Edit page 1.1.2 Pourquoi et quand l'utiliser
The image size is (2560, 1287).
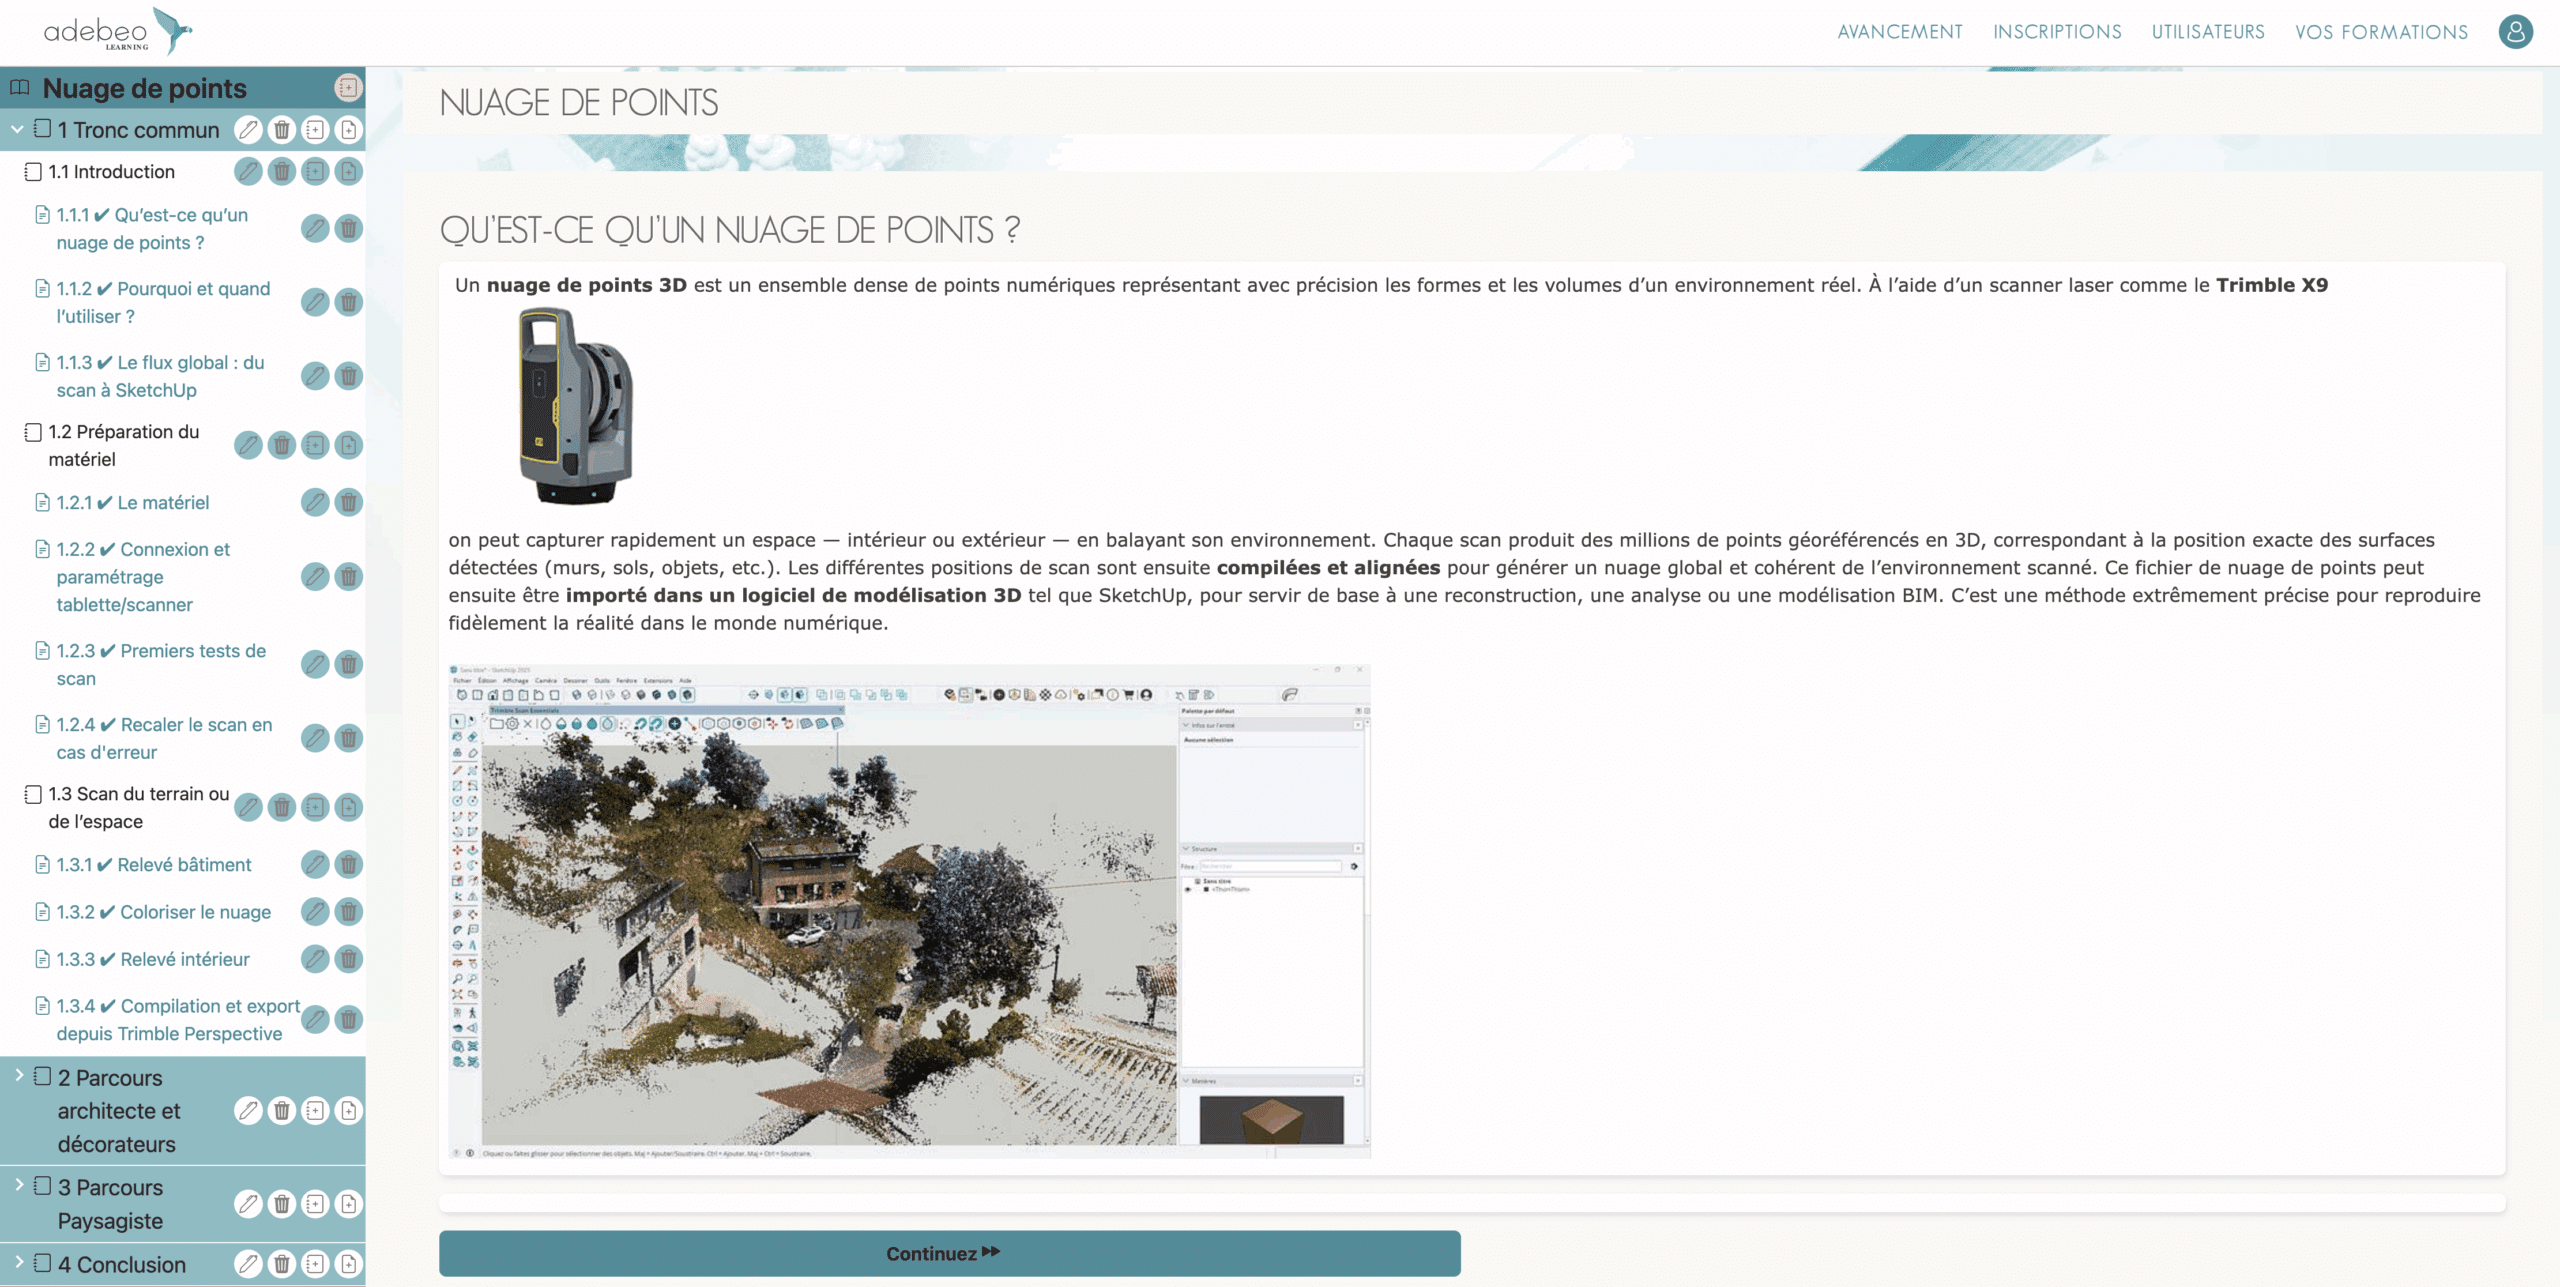(315, 302)
